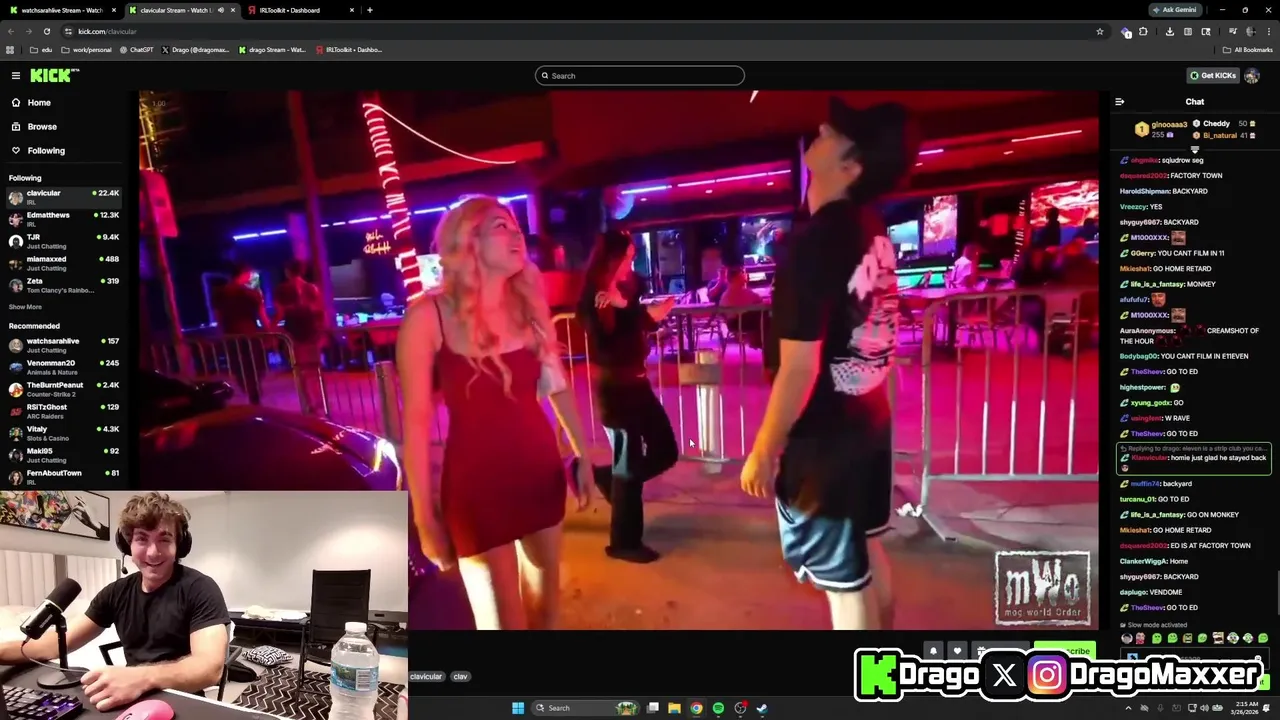Viewport: 1280px width, 720px height.
Task: Open the Chrome extensions puzzle icon
Action: (x=1145, y=31)
